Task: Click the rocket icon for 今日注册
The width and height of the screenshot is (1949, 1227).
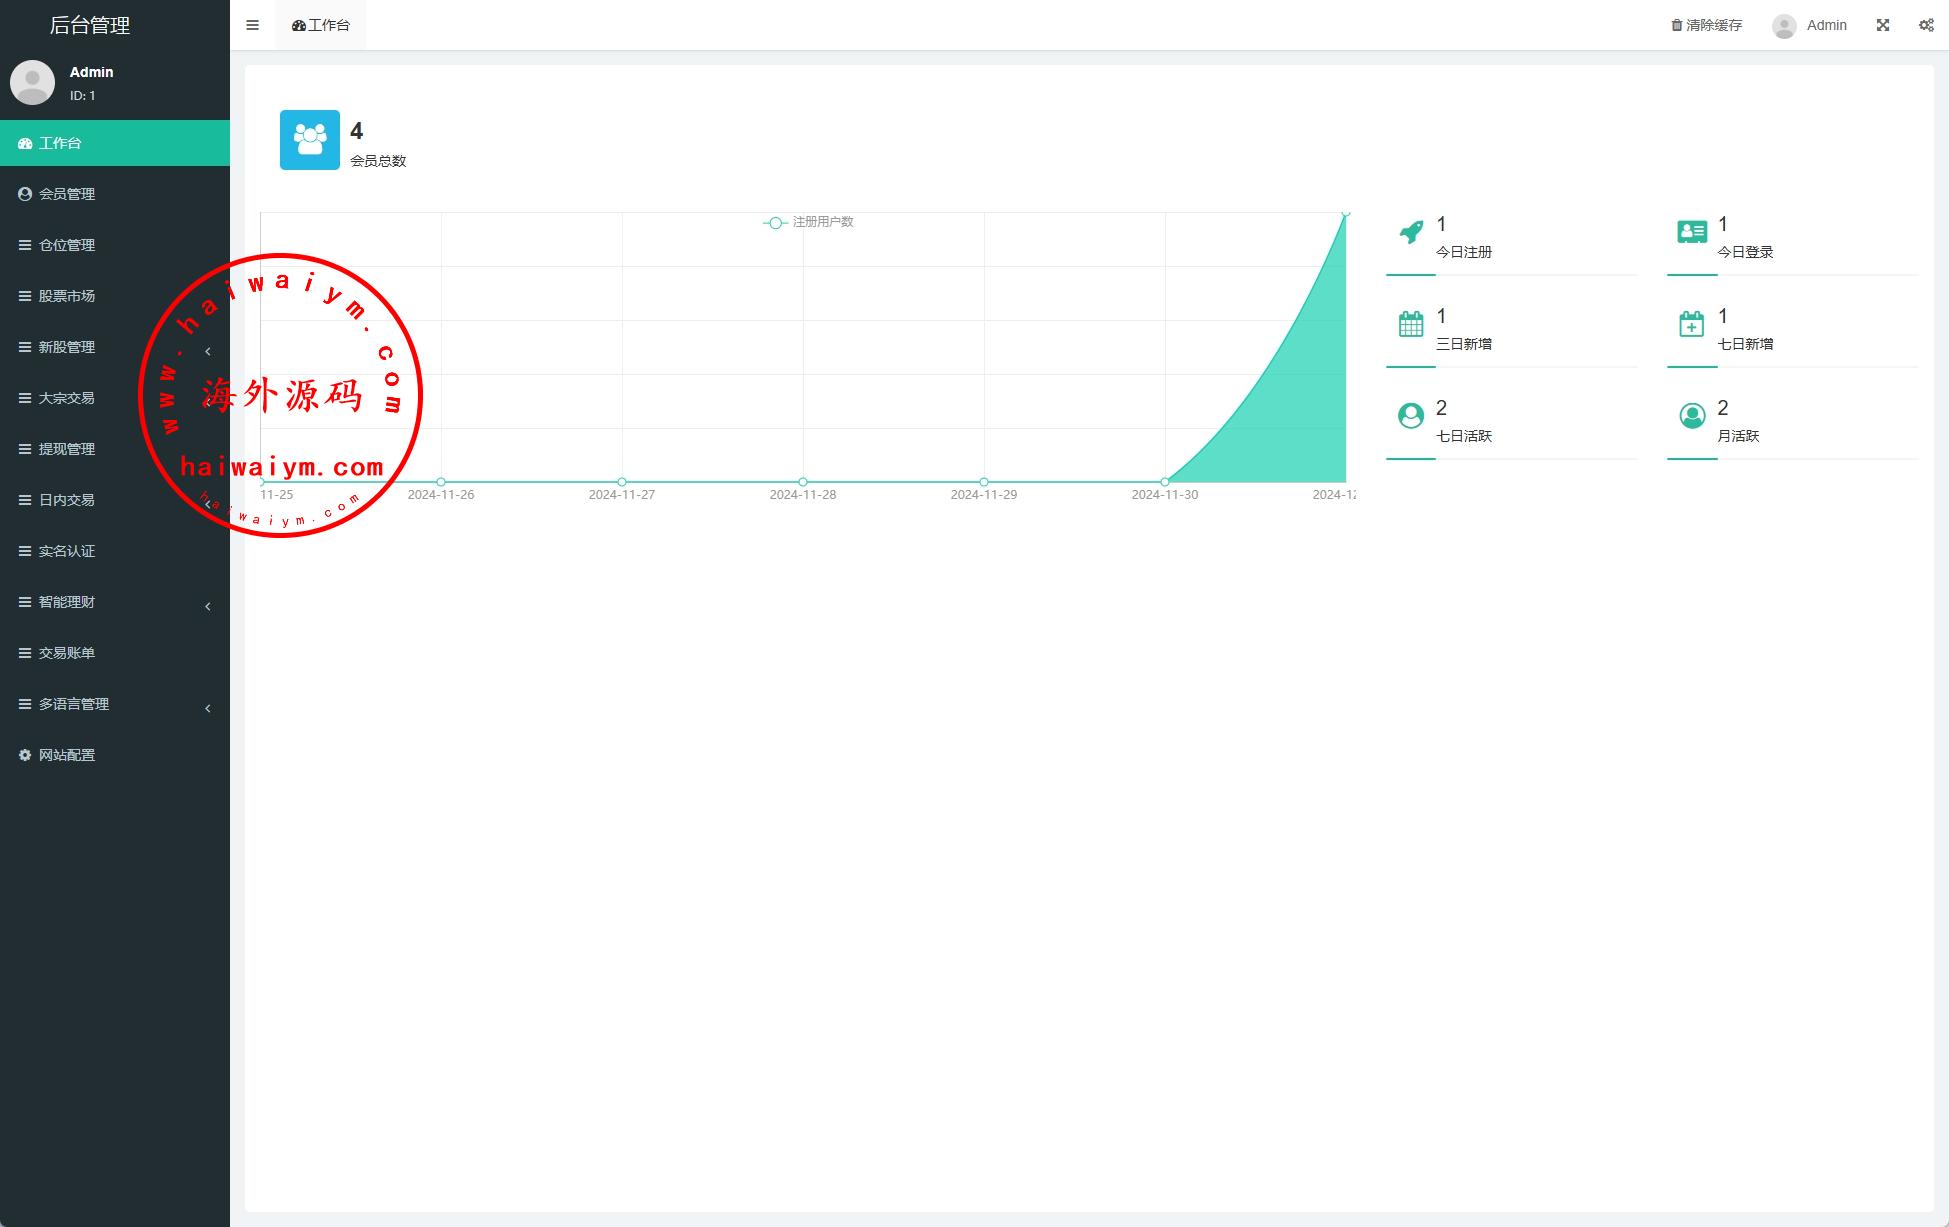Action: 1411,232
